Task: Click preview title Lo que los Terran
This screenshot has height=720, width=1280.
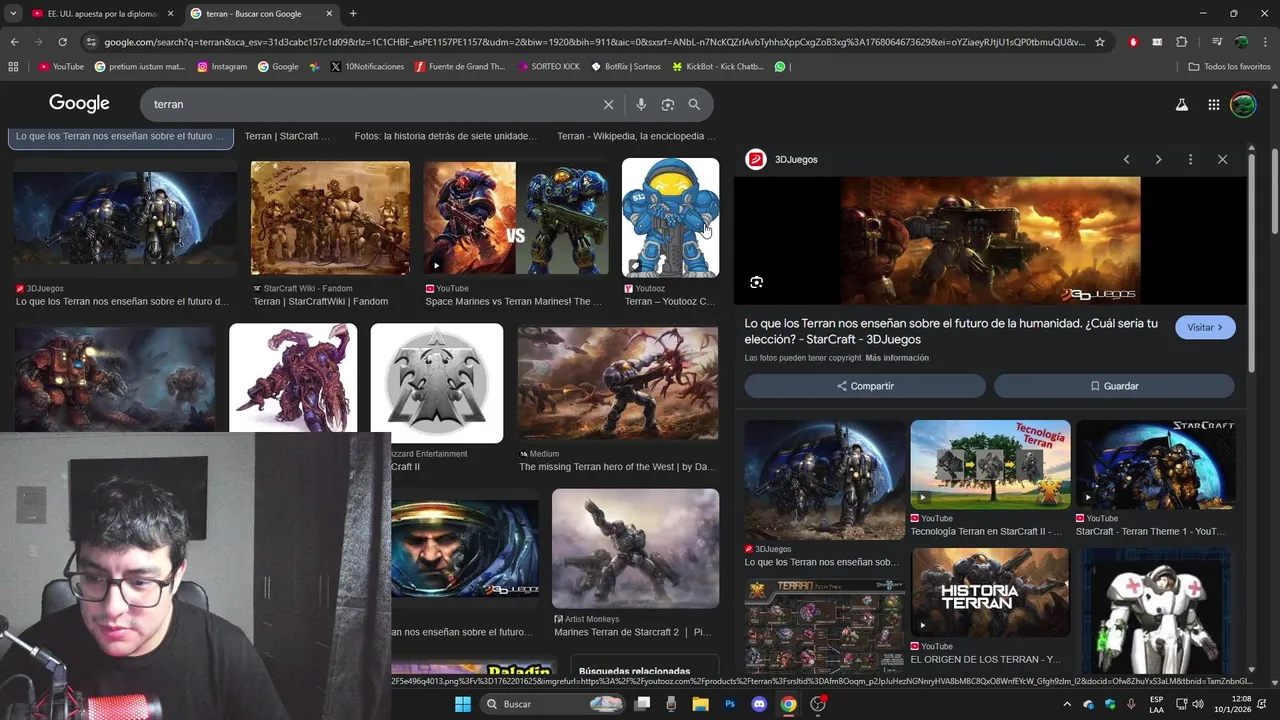Action: tap(950, 331)
